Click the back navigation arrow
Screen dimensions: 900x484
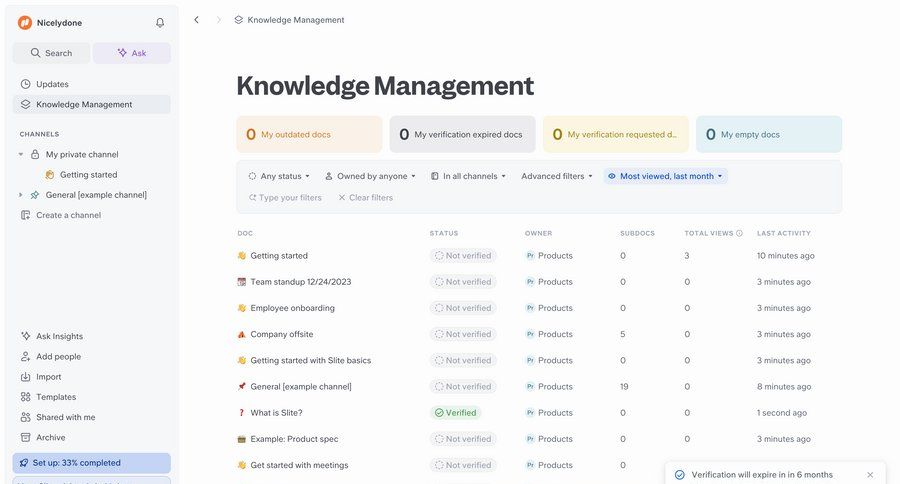[x=196, y=20]
